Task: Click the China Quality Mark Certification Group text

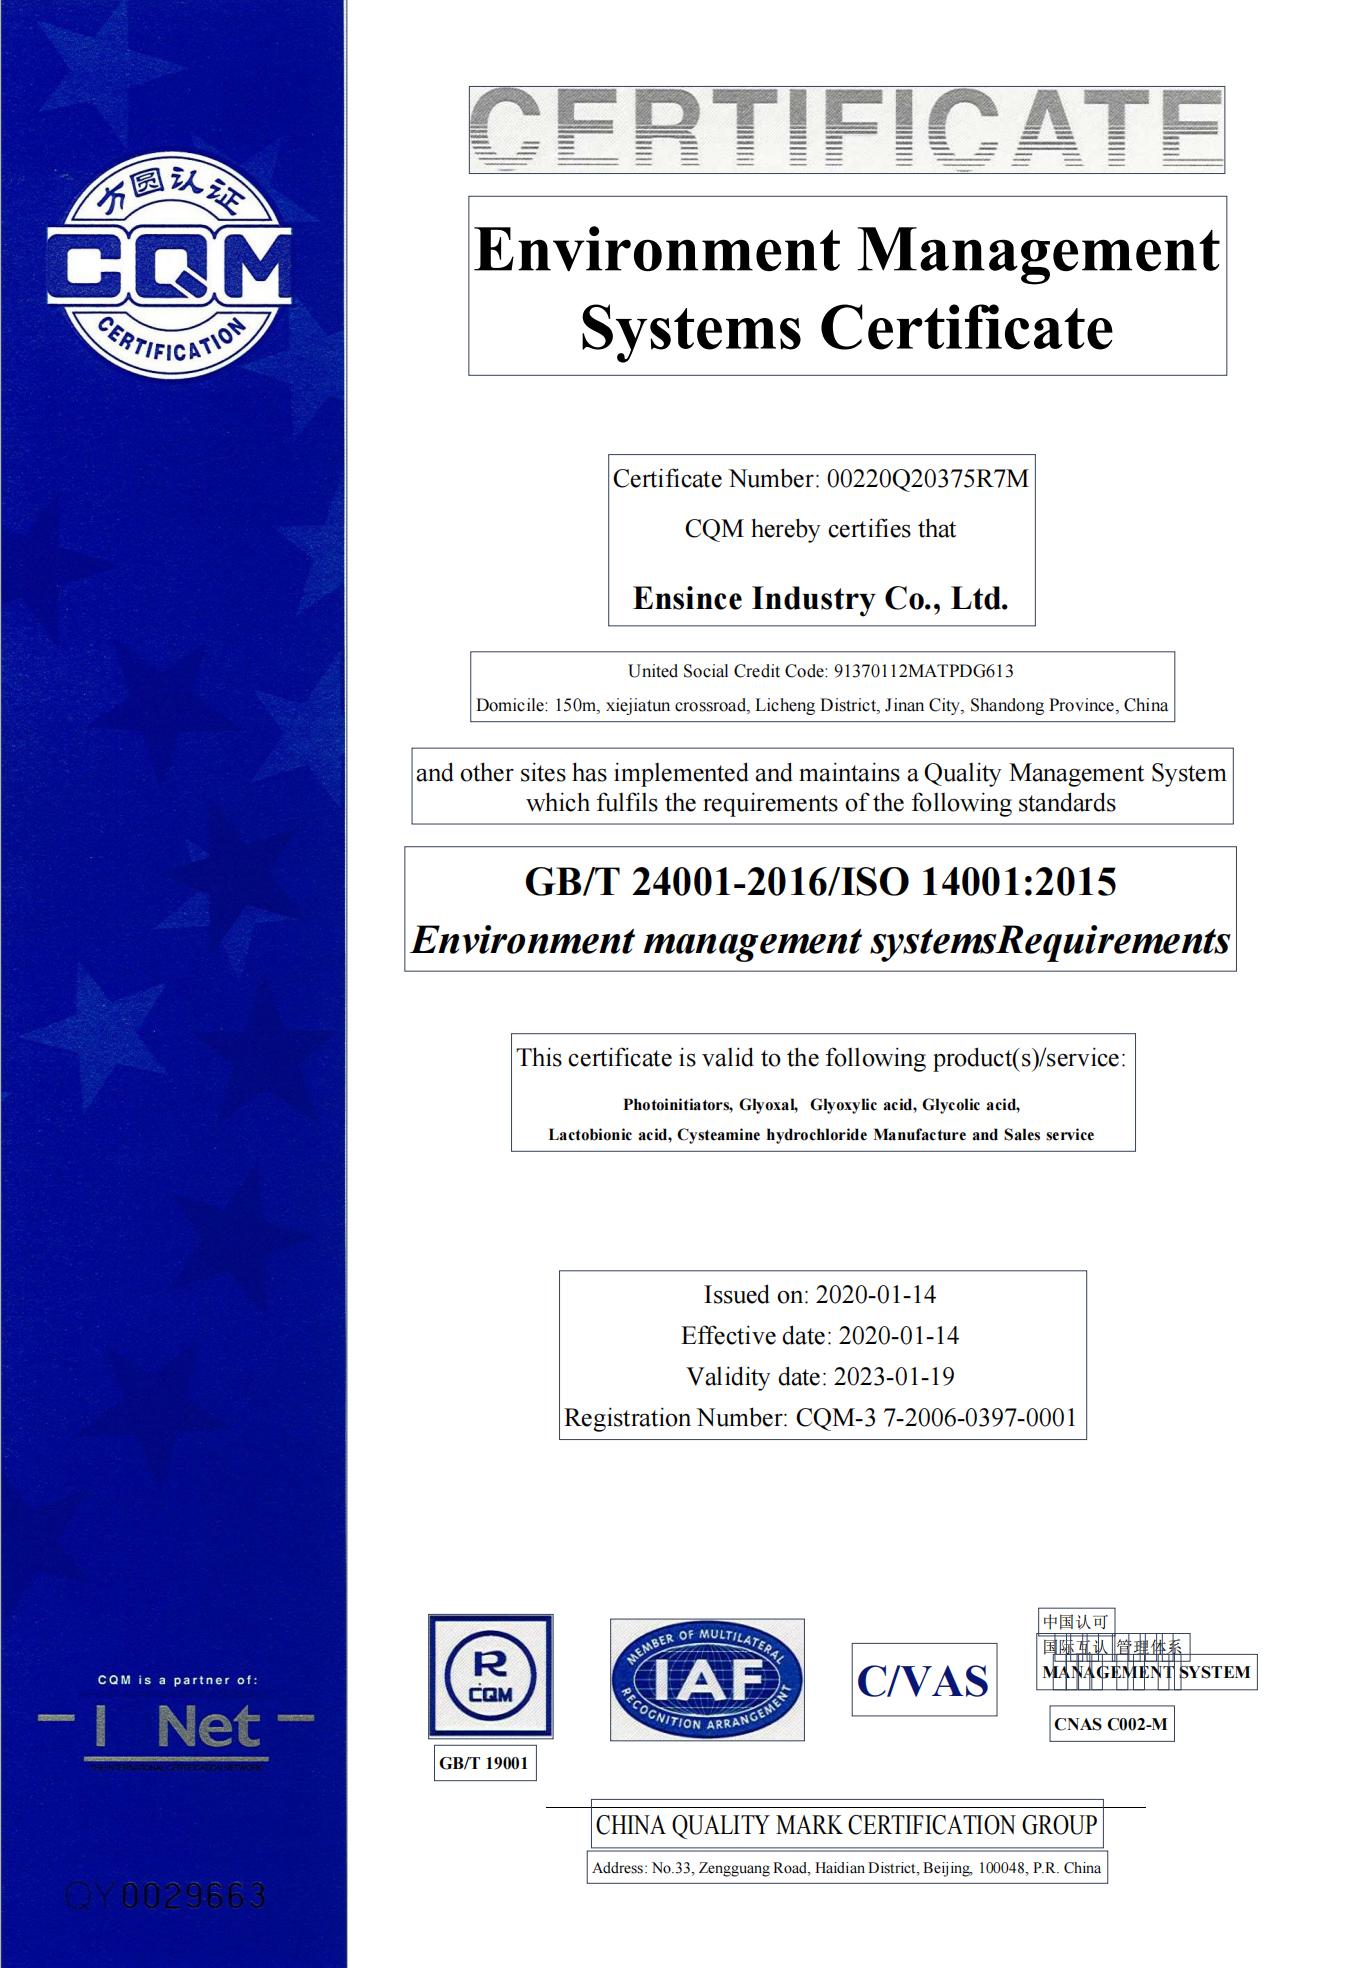Action: (x=846, y=1826)
